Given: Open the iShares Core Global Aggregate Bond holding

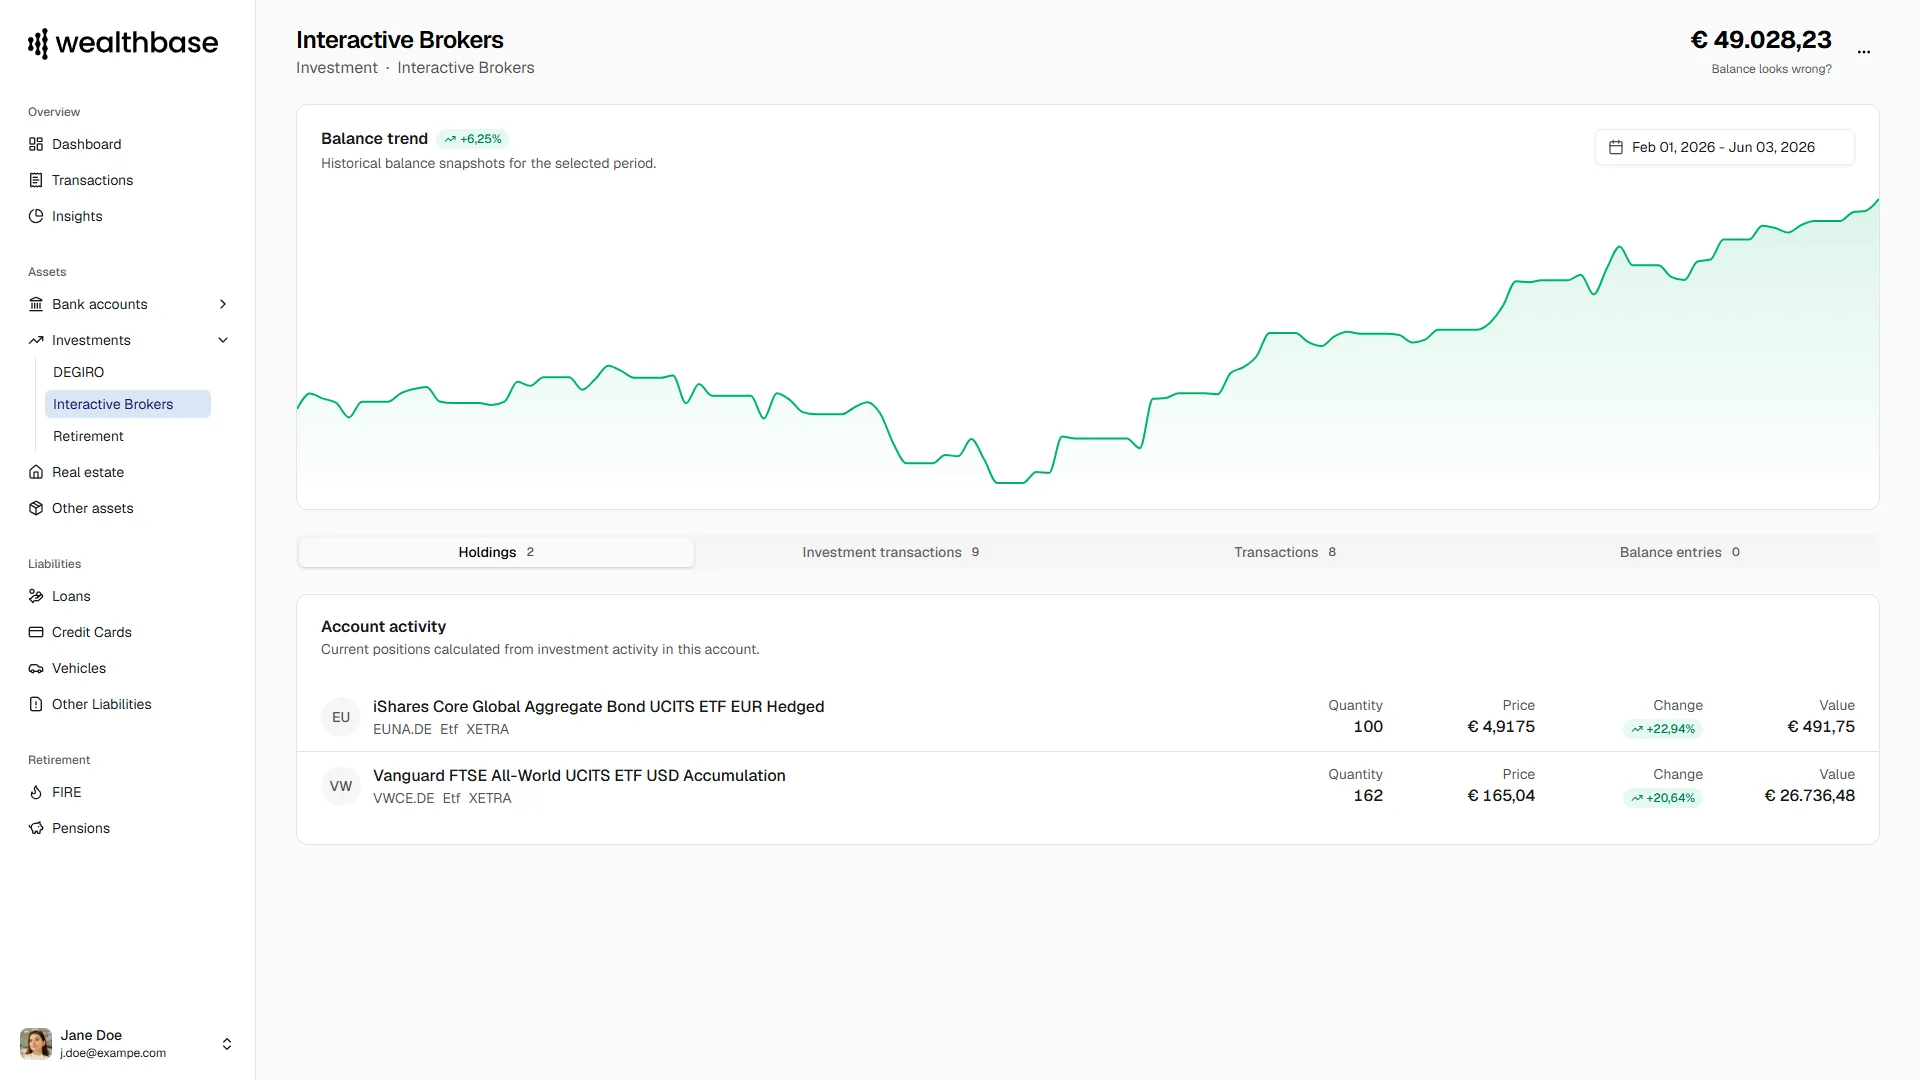Looking at the screenshot, I should coord(1088,717).
